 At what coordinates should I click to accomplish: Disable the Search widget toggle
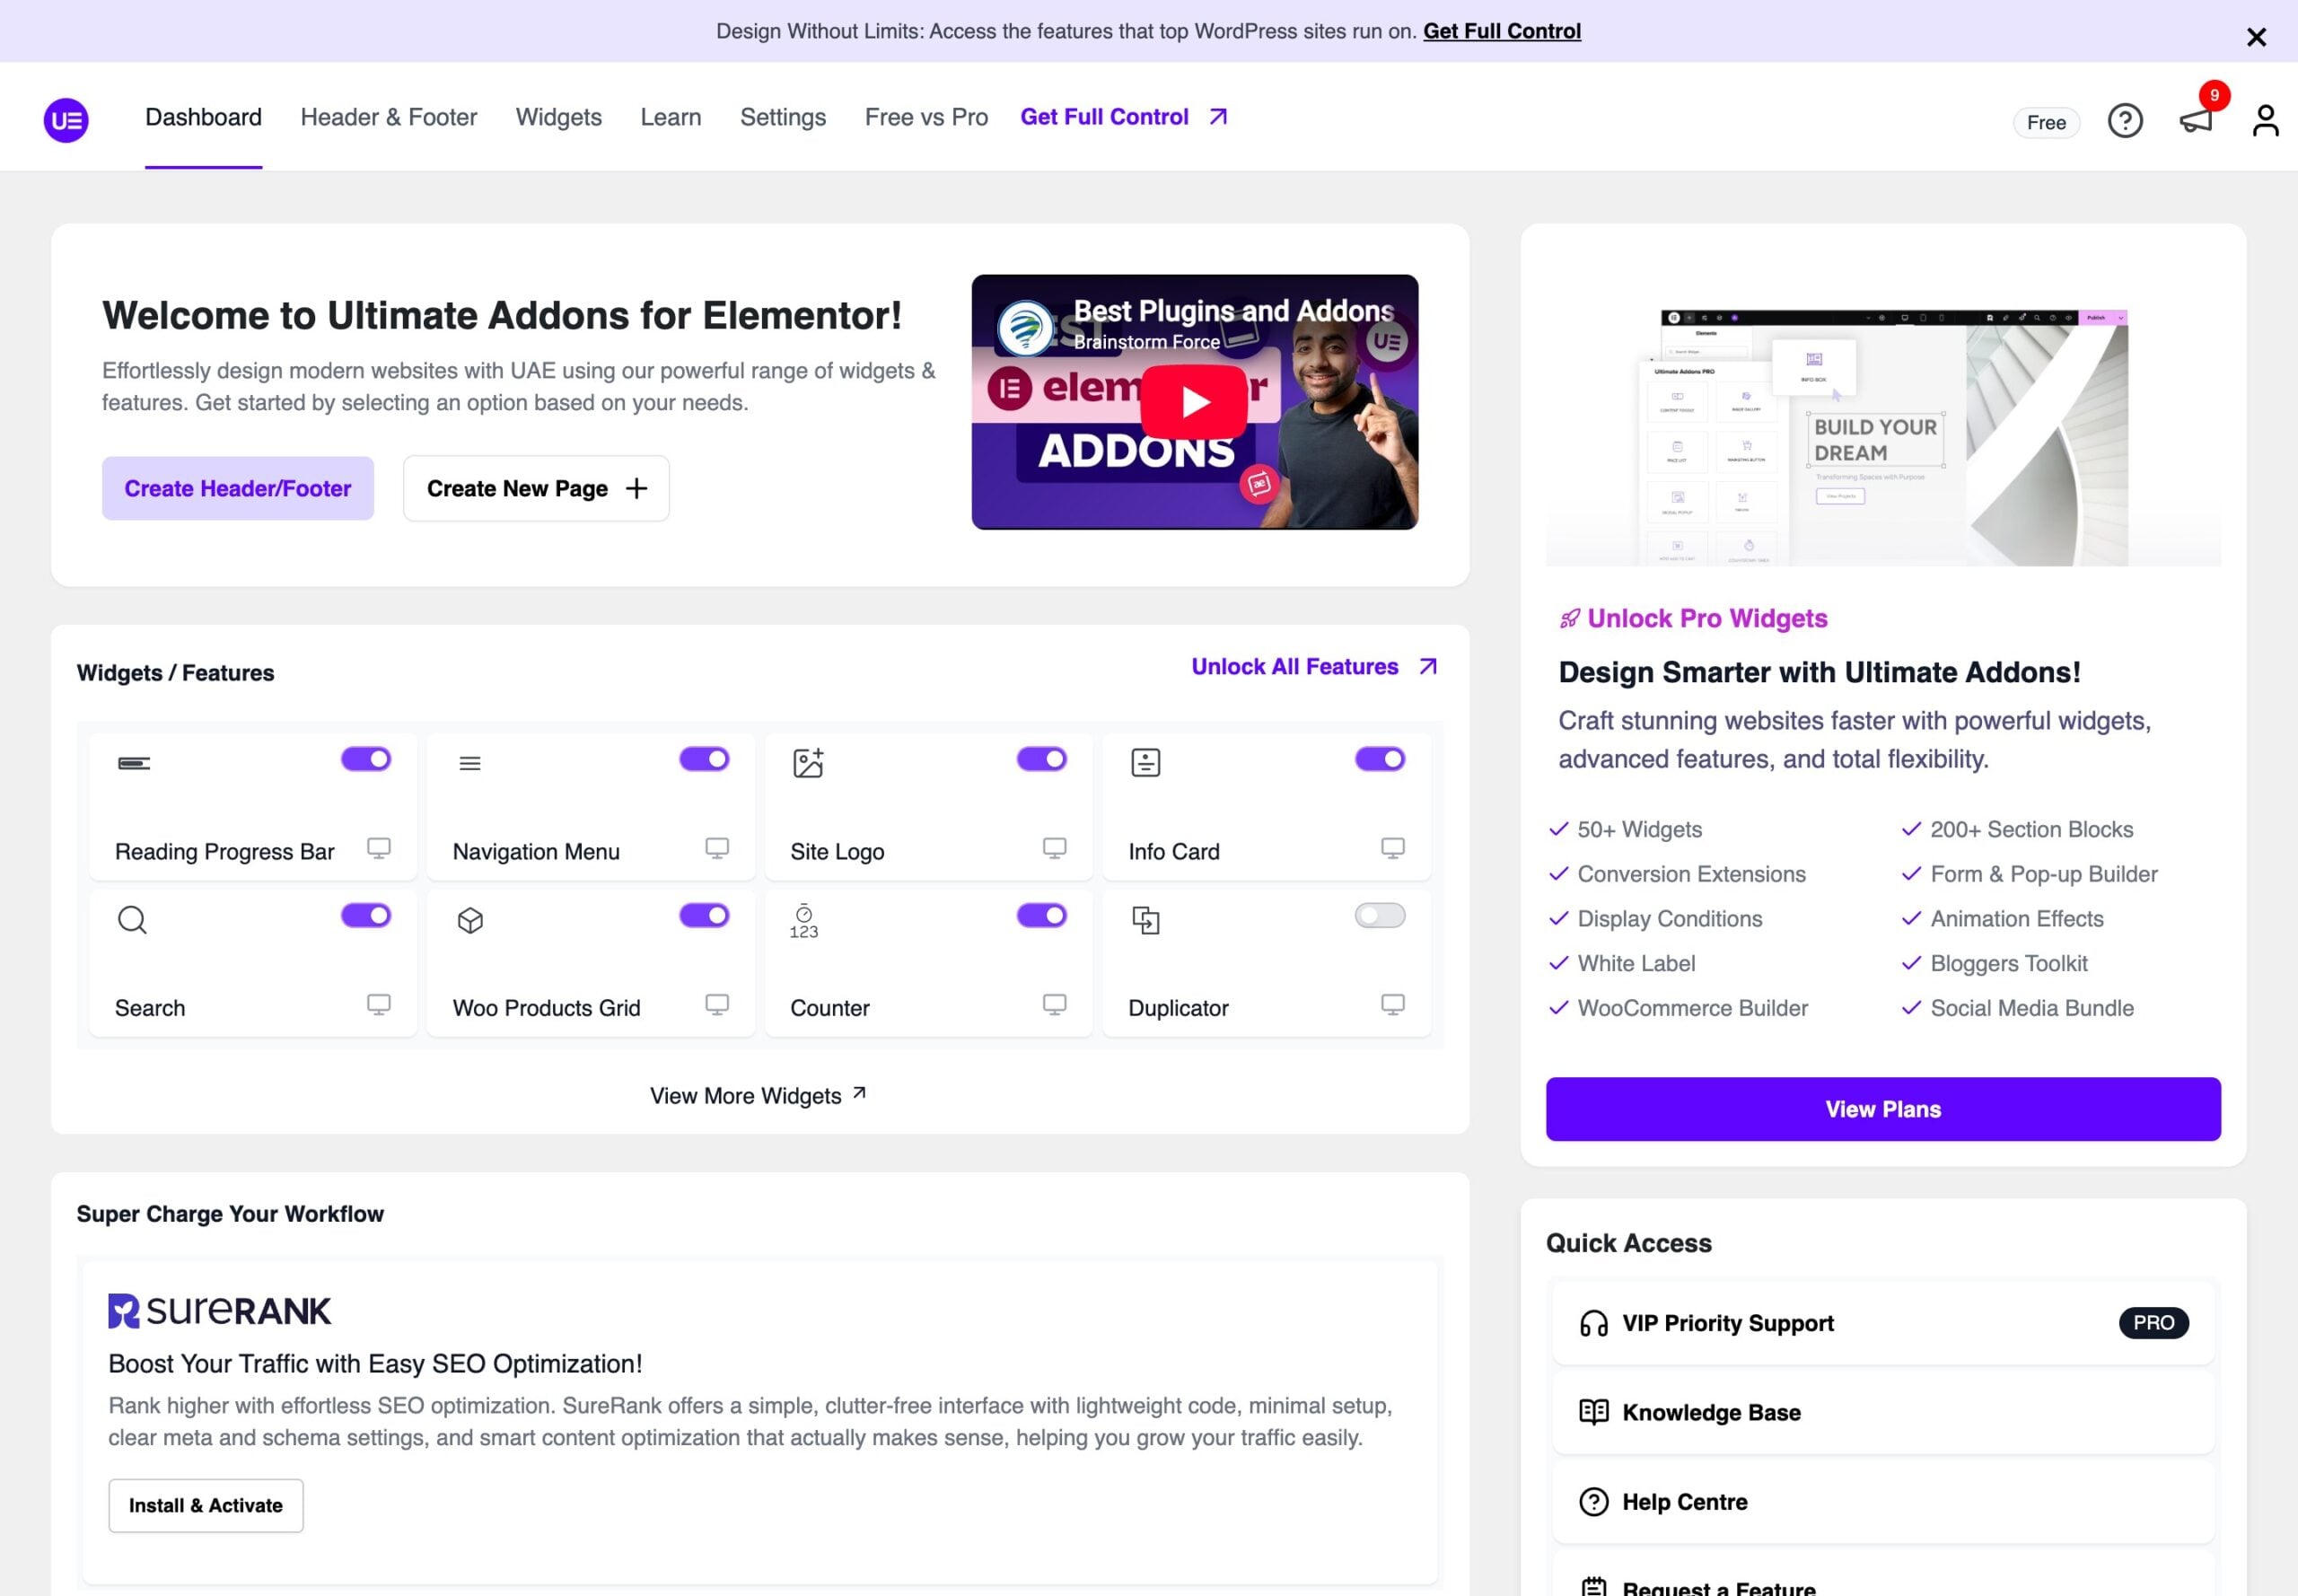click(366, 915)
